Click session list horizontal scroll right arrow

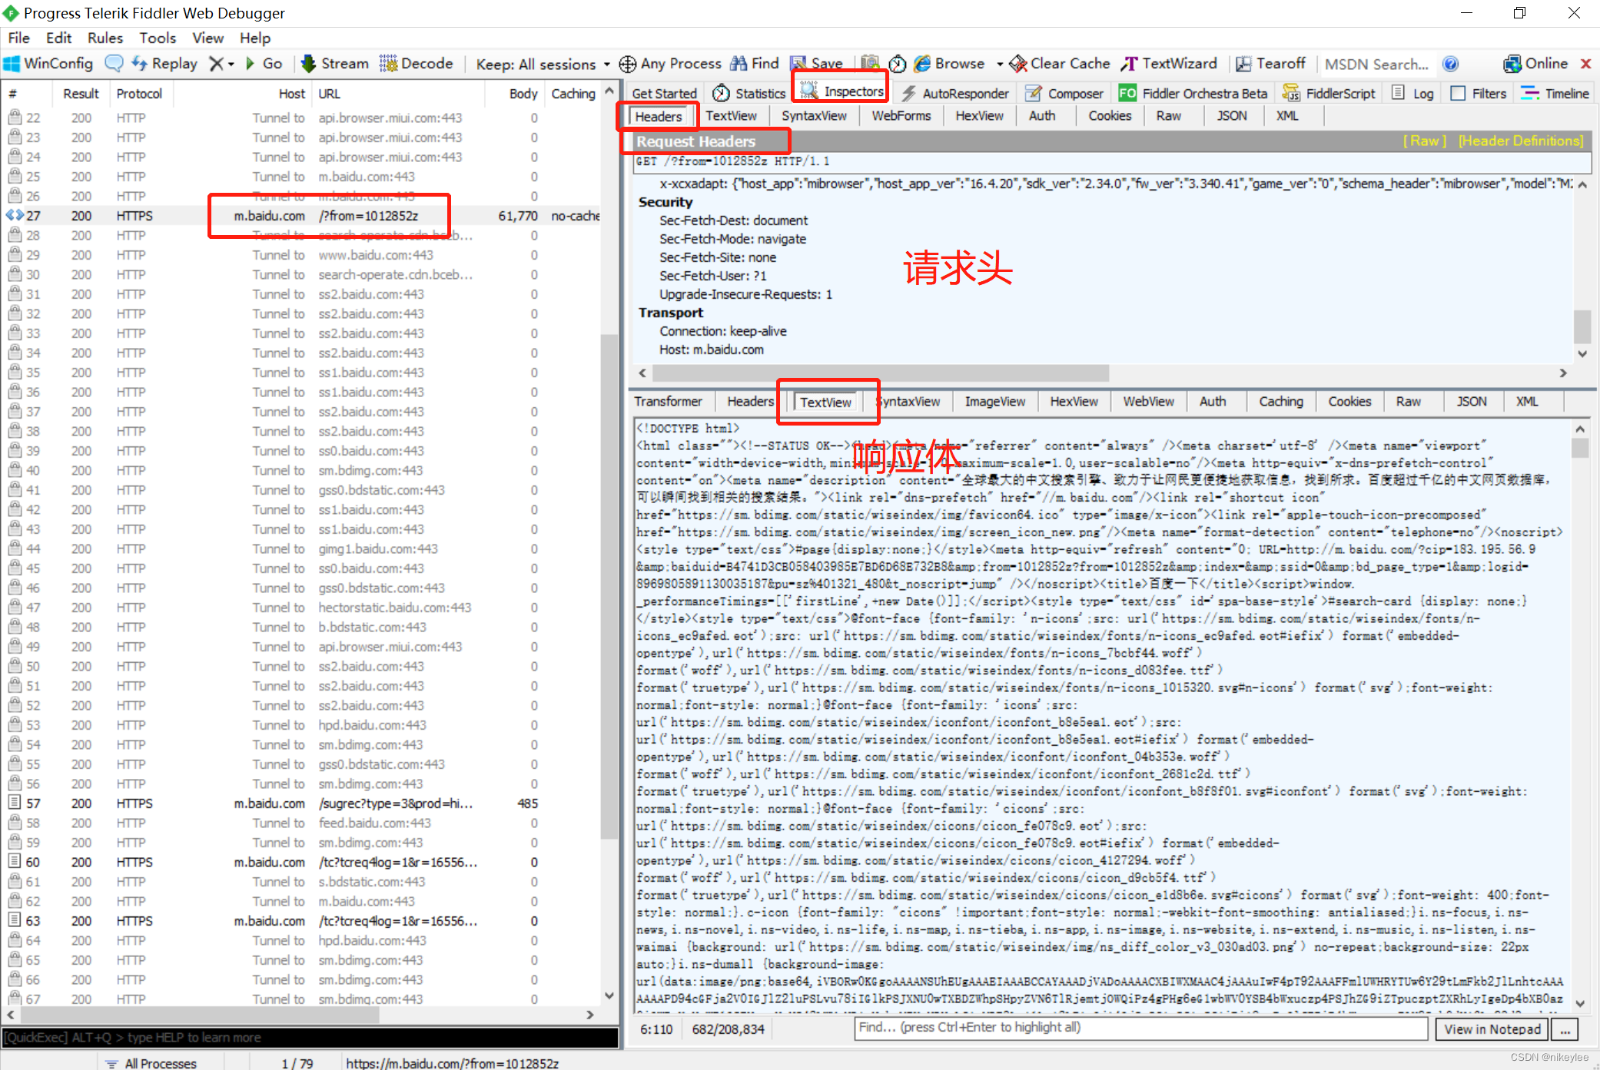(x=590, y=1014)
